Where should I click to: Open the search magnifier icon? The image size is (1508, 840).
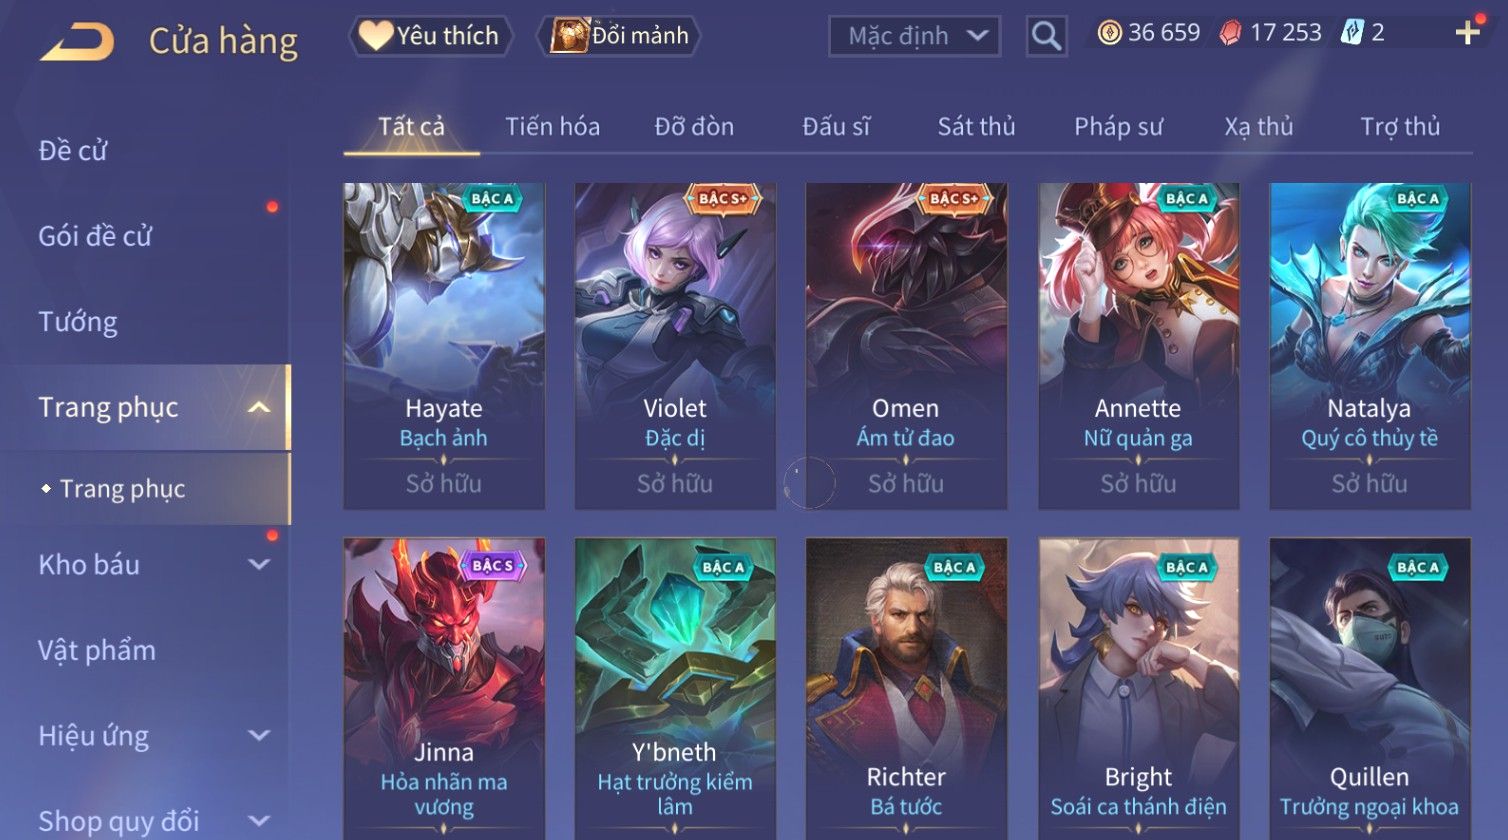[x=1046, y=36]
